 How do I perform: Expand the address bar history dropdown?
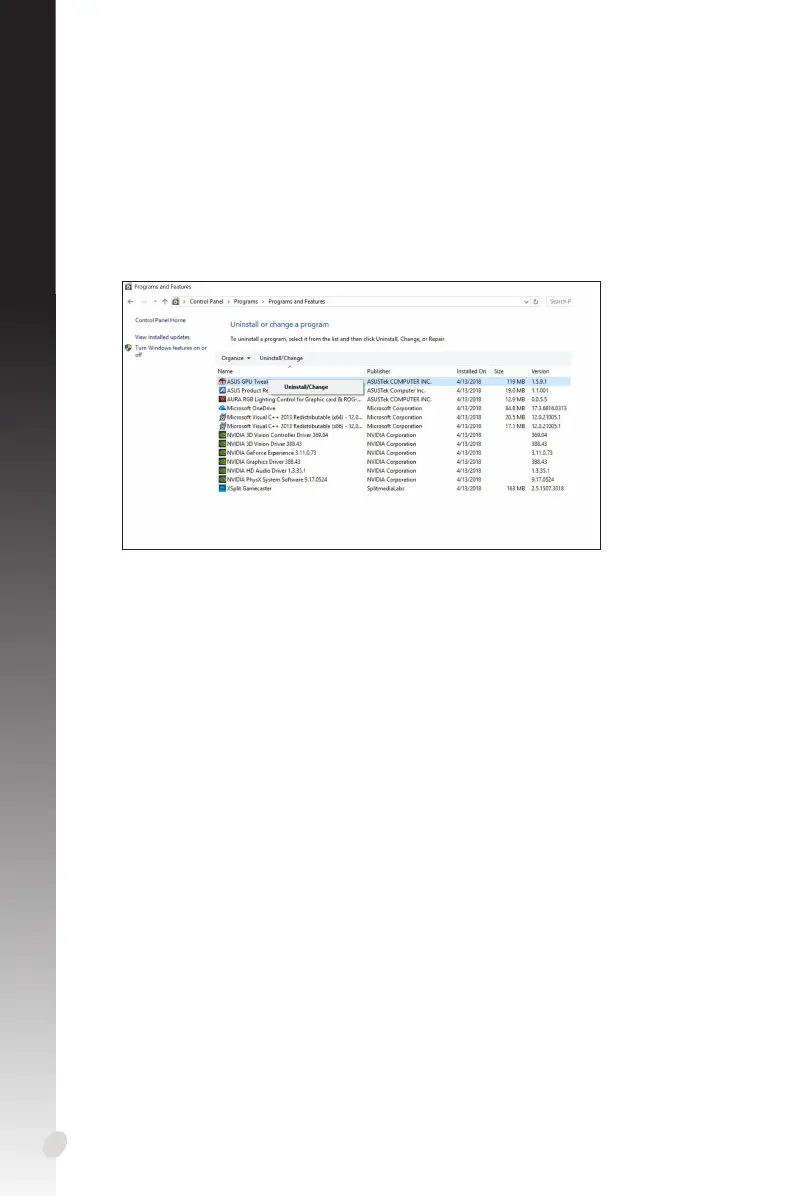[x=526, y=302]
